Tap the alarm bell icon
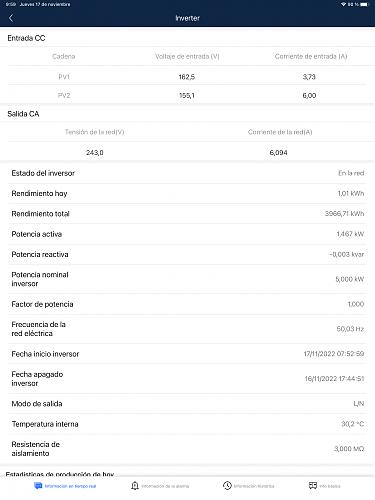This screenshot has width=375, height=500. coord(135,486)
